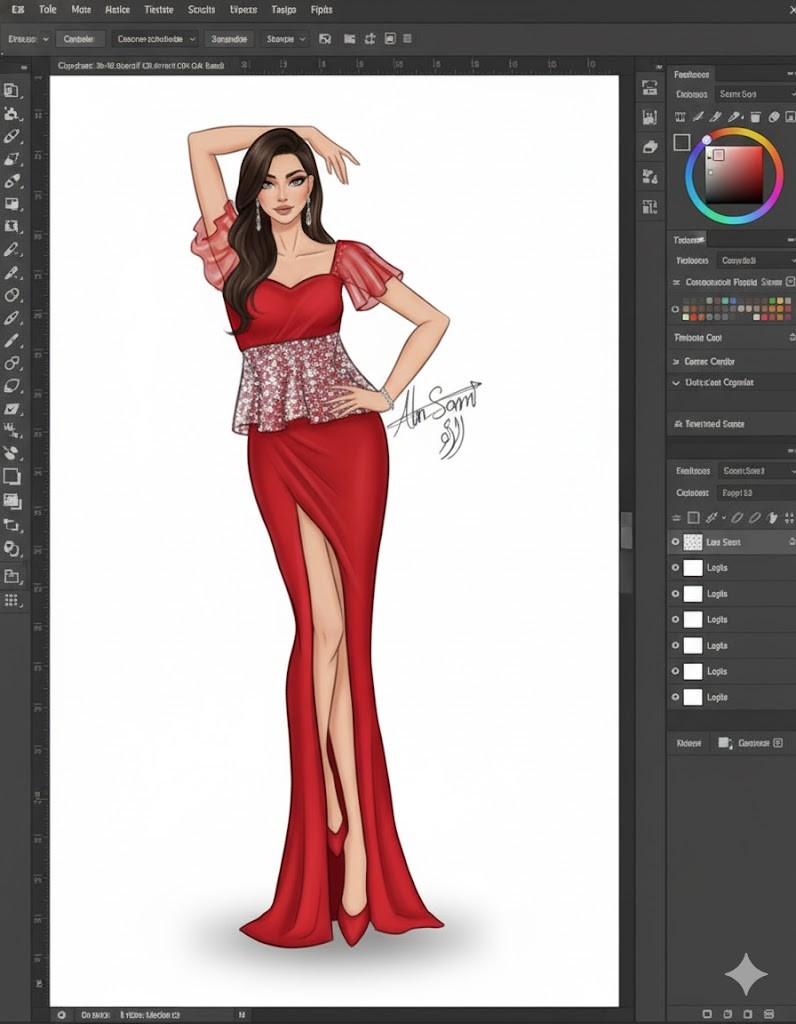Select the square shape tool in left toolbar
This screenshot has width=796, height=1024.
[x=12, y=476]
